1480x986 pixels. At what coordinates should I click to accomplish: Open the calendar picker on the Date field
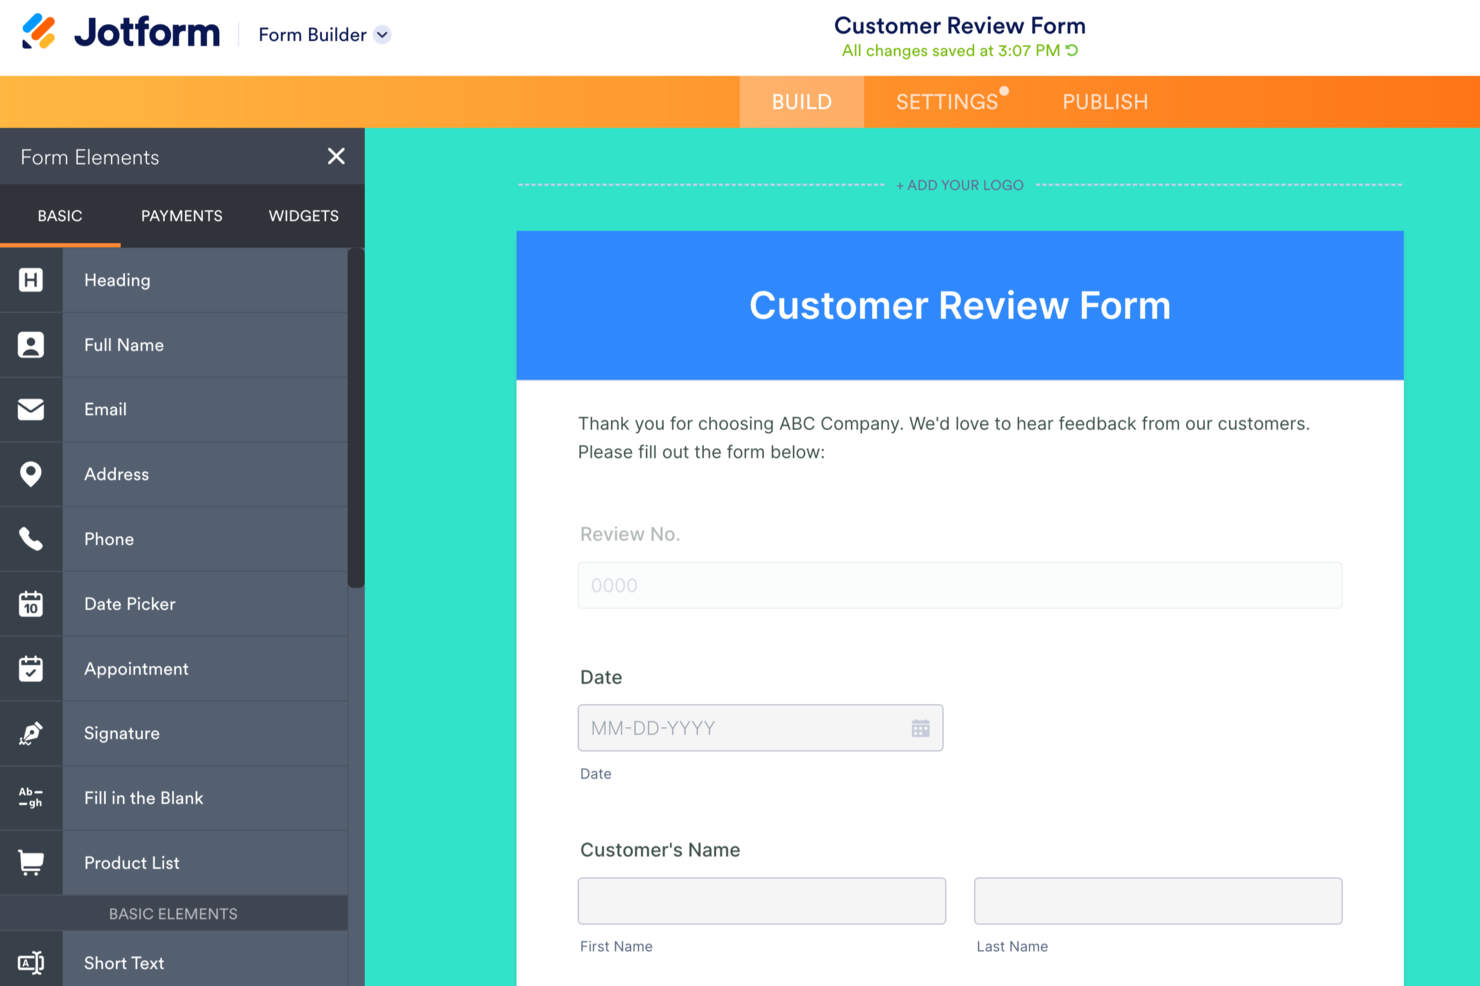920,728
